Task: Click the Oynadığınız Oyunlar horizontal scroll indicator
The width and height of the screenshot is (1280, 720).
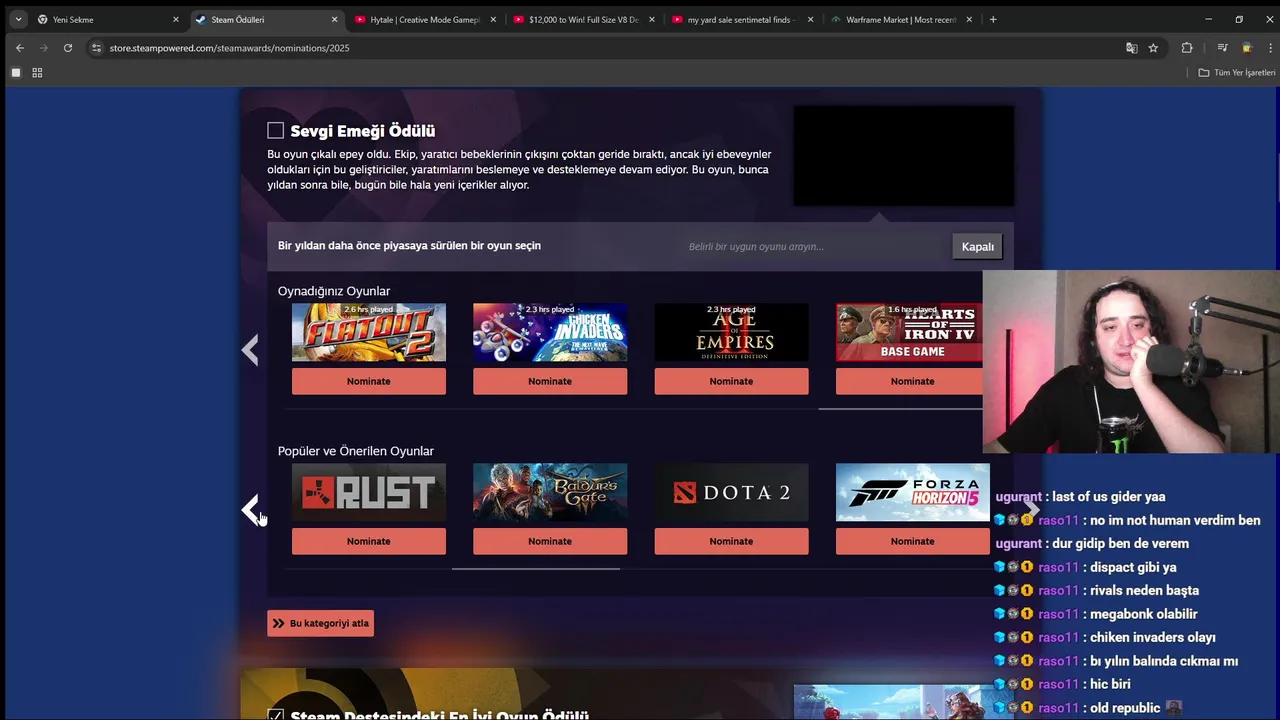Action: coord(900,408)
